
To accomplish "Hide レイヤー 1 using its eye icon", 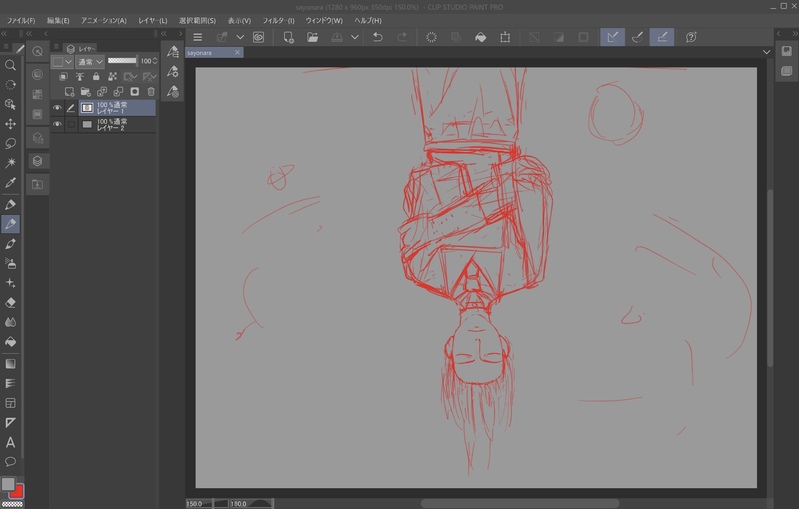I will (57, 108).
